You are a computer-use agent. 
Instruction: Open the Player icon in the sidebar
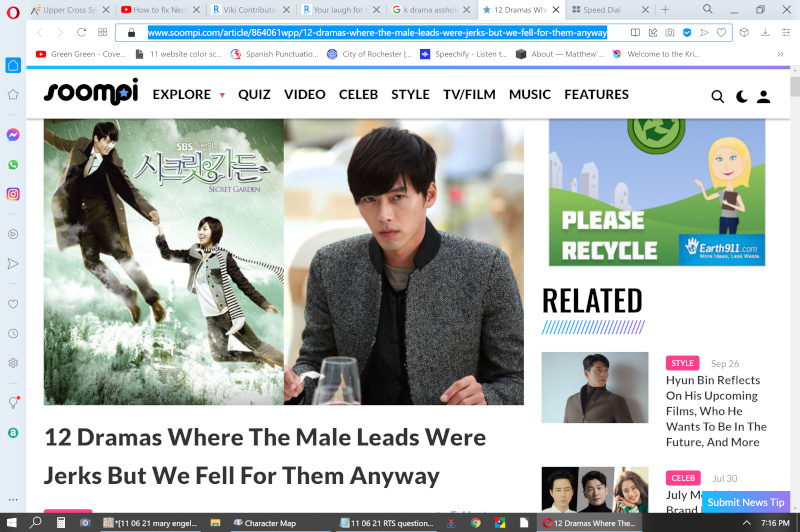[13, 234]
